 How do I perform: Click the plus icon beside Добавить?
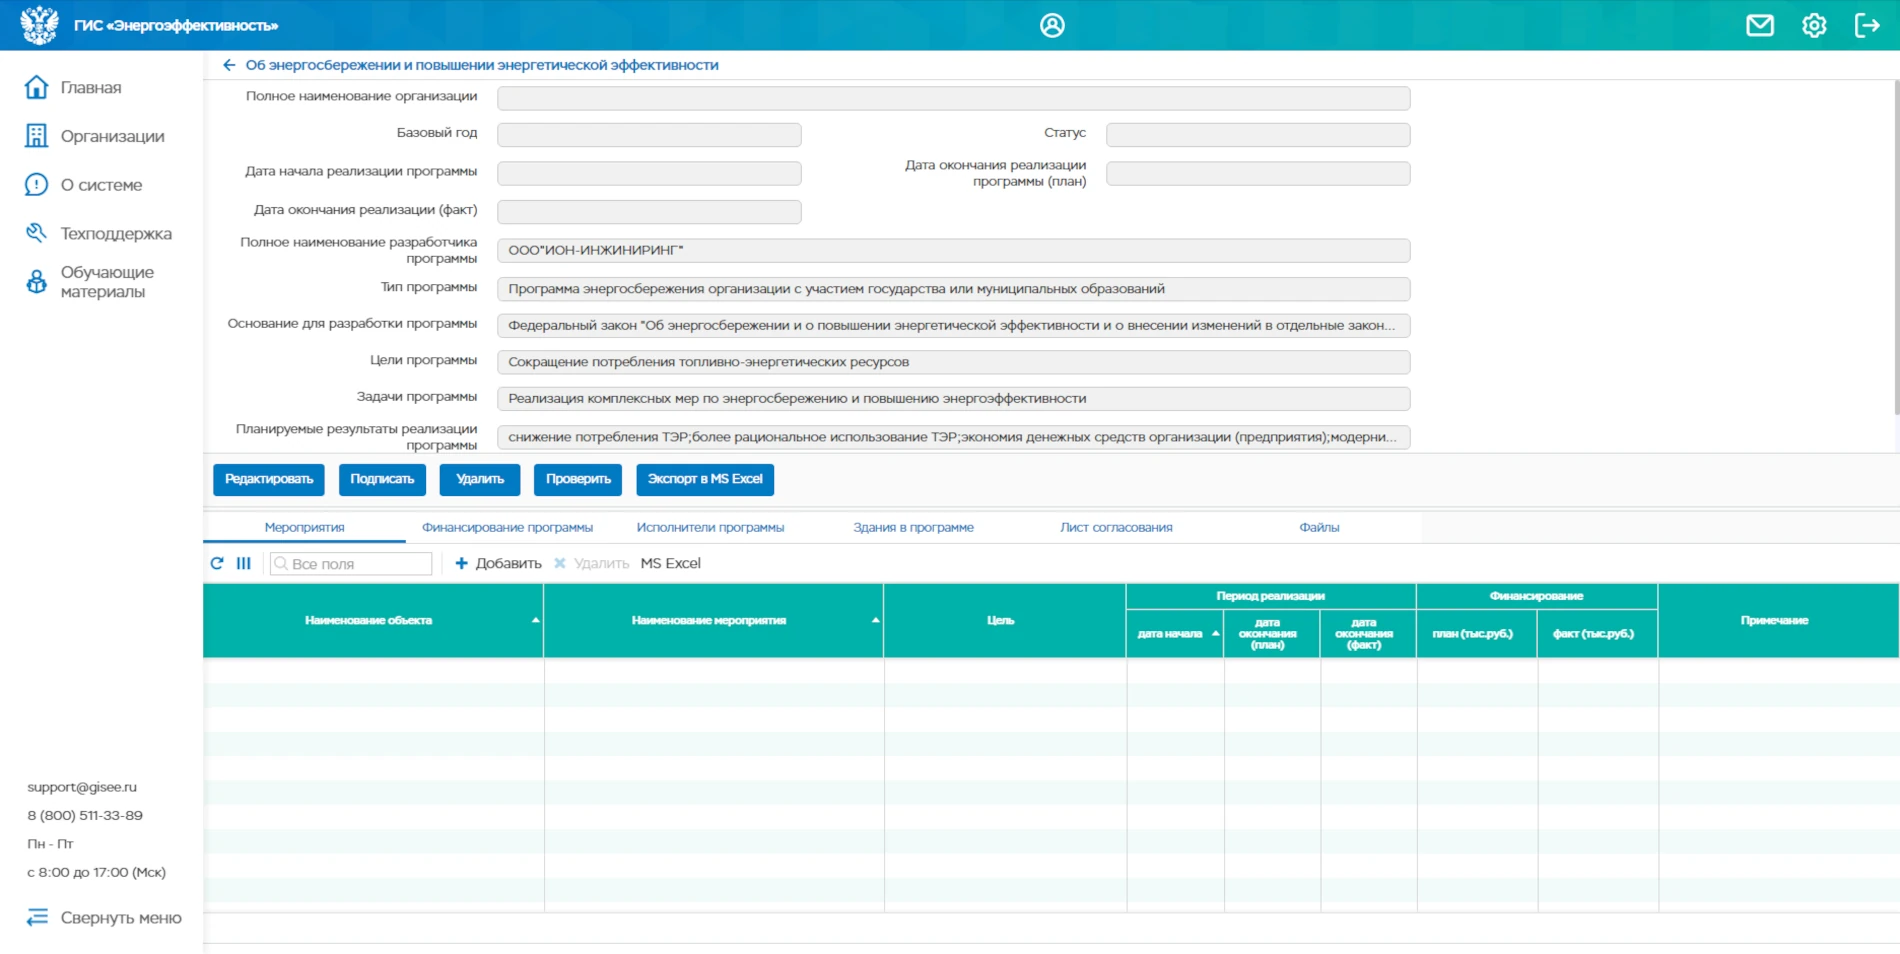click(x=461, y=563)
